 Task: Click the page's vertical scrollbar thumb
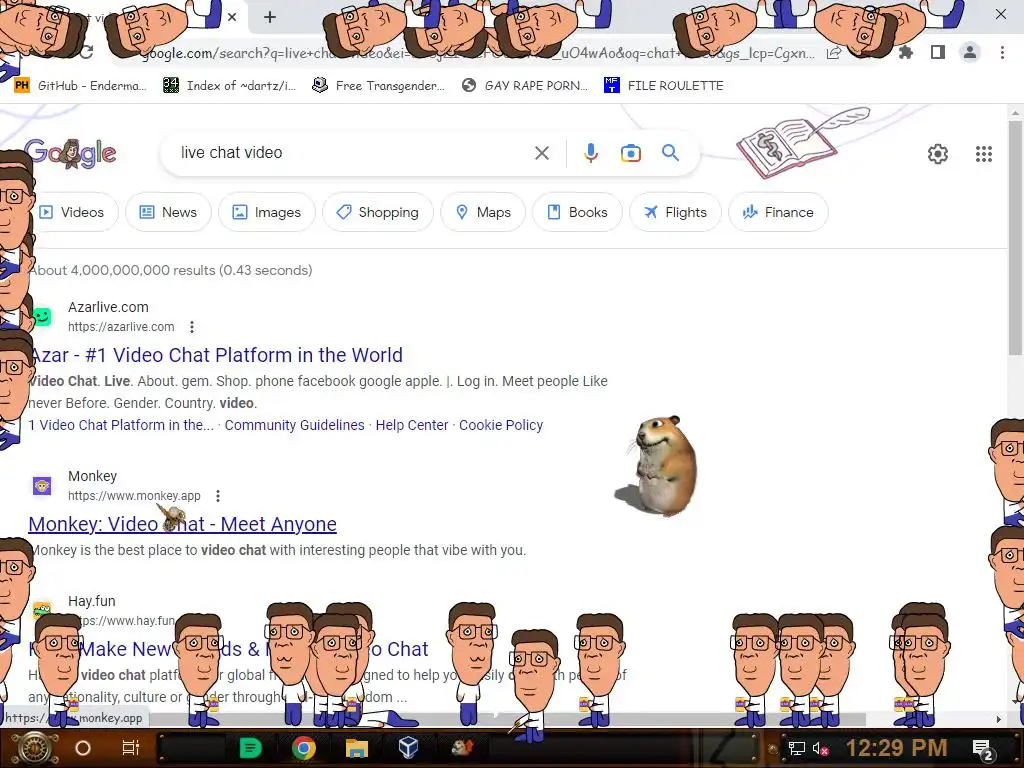tap(1014, 238)
